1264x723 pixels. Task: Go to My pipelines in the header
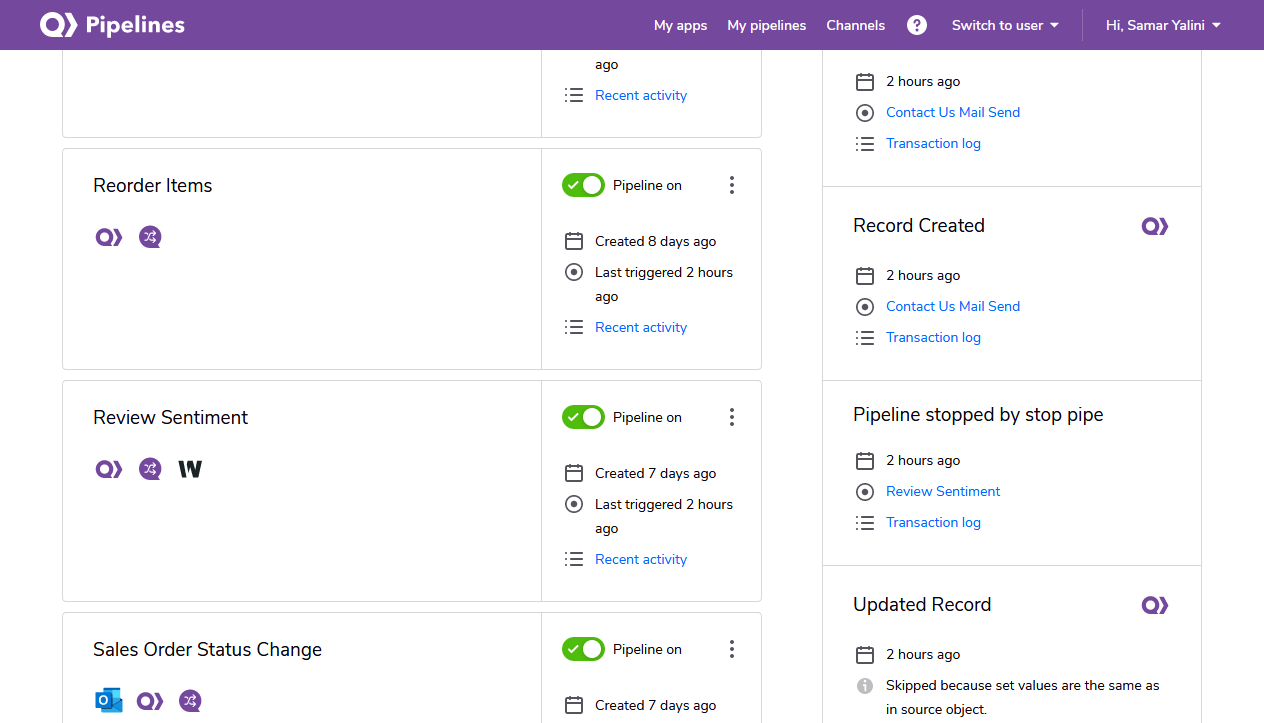tap(767, 25)
